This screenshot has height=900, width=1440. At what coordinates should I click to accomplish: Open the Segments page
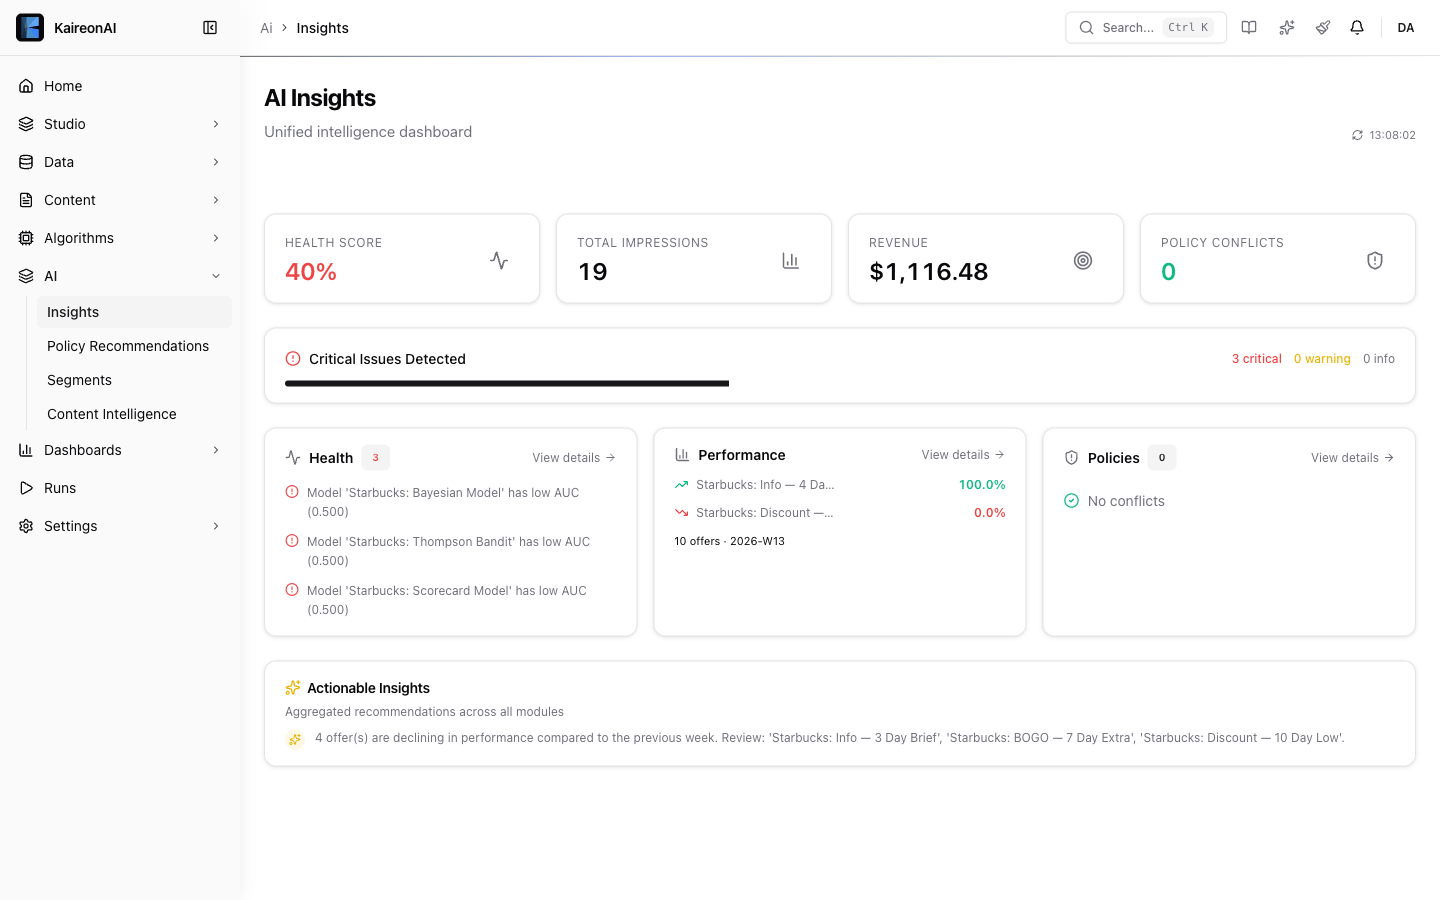tap(79, 379)
